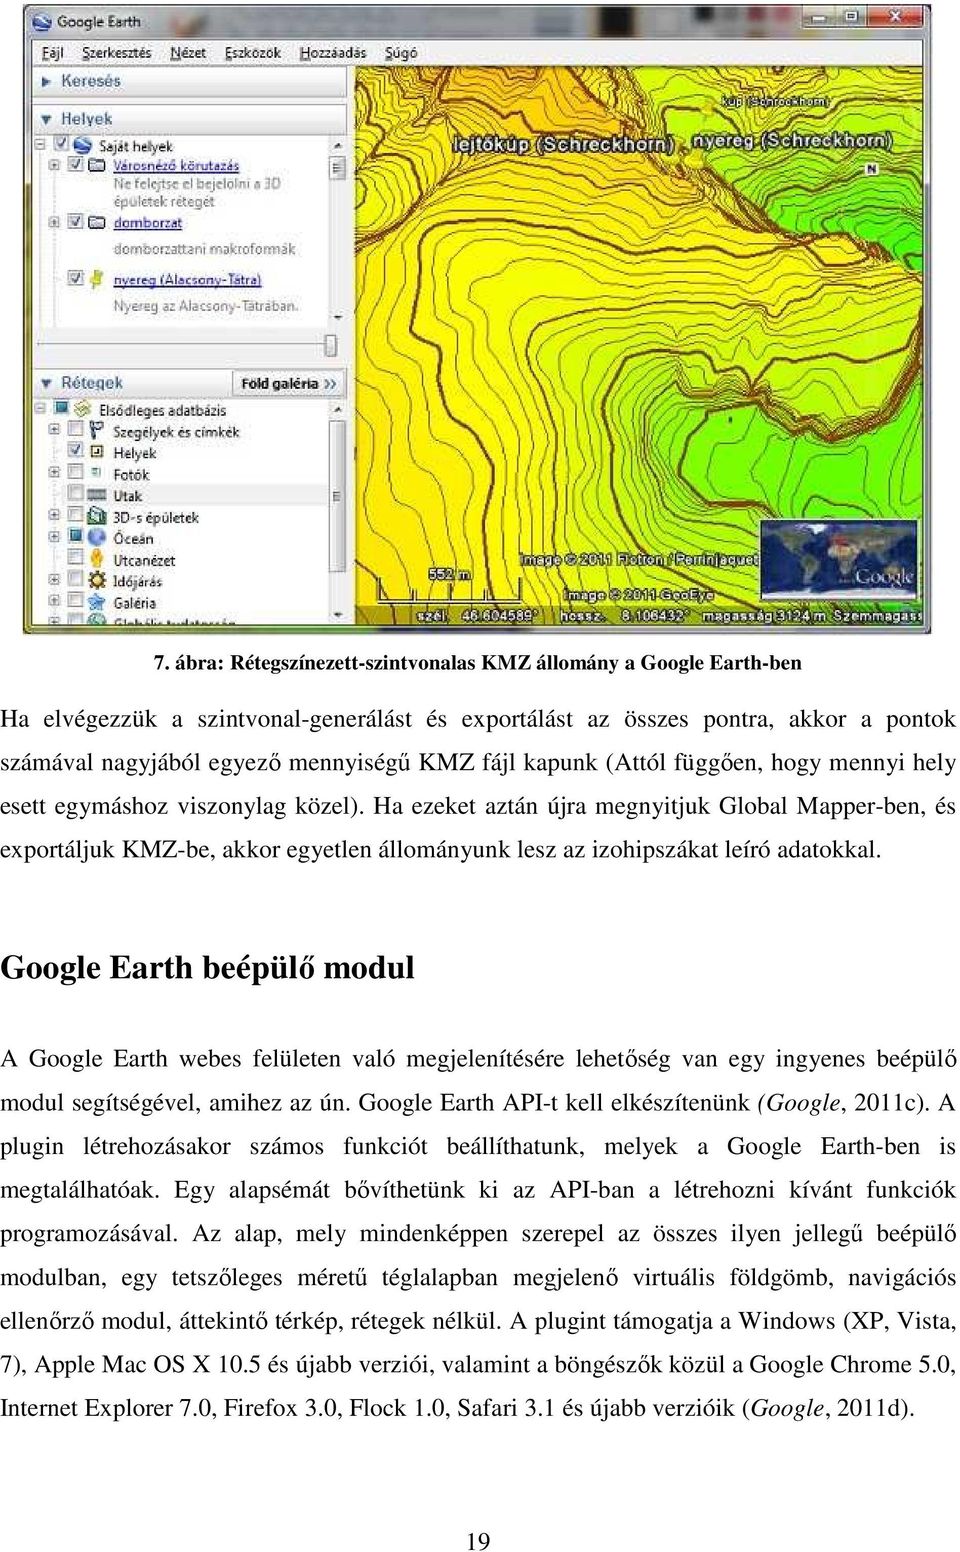Disable the Helyek layer checkbox
Image resolution: width=960 pixels, height=1552 pixels.
click(x=75, y=451)
